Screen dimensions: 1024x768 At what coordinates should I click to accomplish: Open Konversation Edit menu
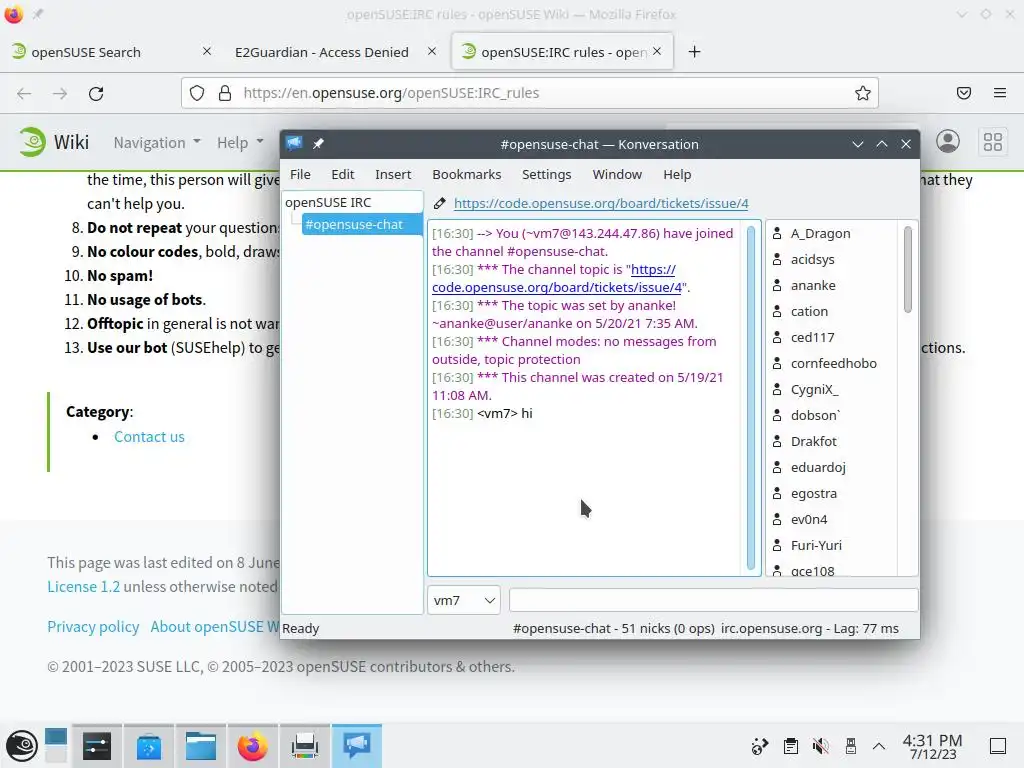(342, 174)
